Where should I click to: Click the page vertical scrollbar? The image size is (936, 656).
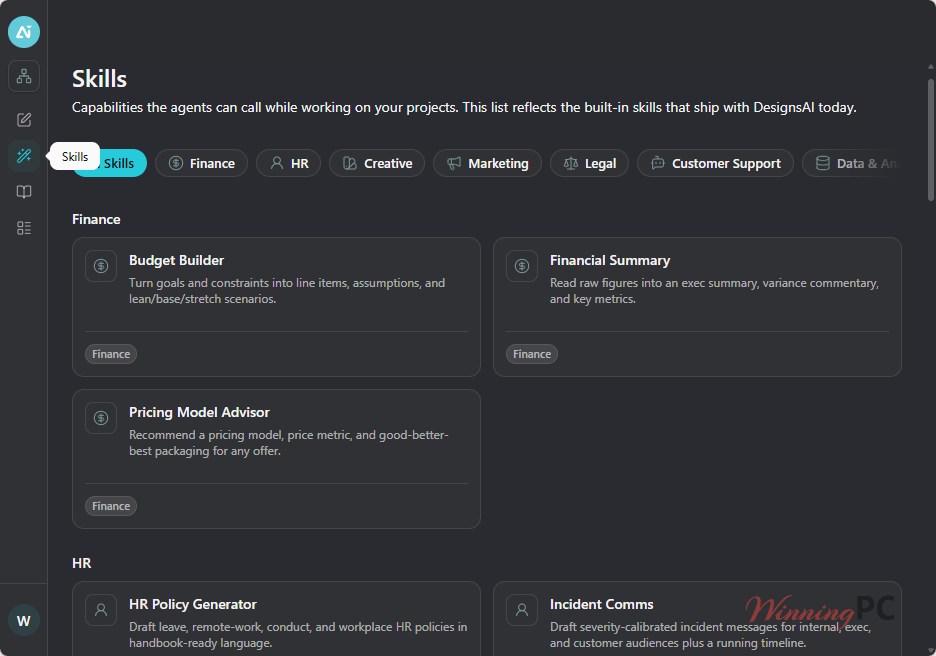[x=931, y=140]
